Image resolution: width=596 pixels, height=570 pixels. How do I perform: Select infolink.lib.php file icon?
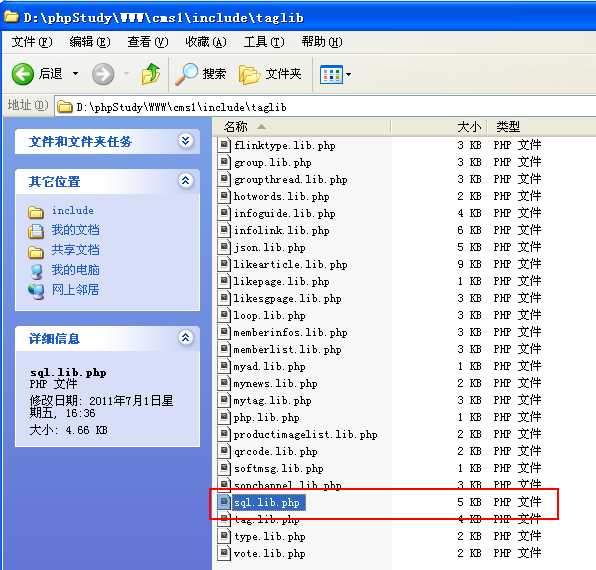tap(224, 230)
